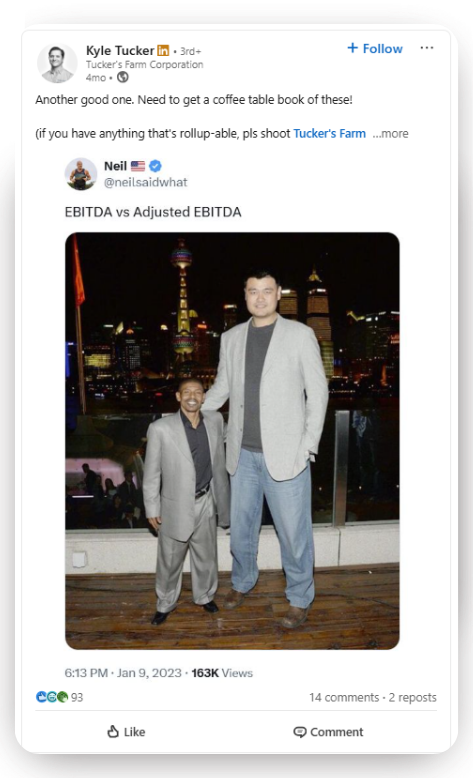Show the 14 comments
The height and width of the screenshot is (778, 473).
(x=344, y=697)
